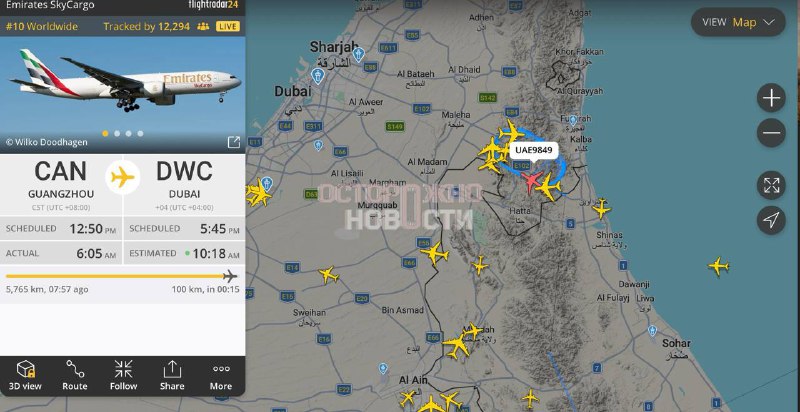Follow the selected aircraft

[123, 375]
